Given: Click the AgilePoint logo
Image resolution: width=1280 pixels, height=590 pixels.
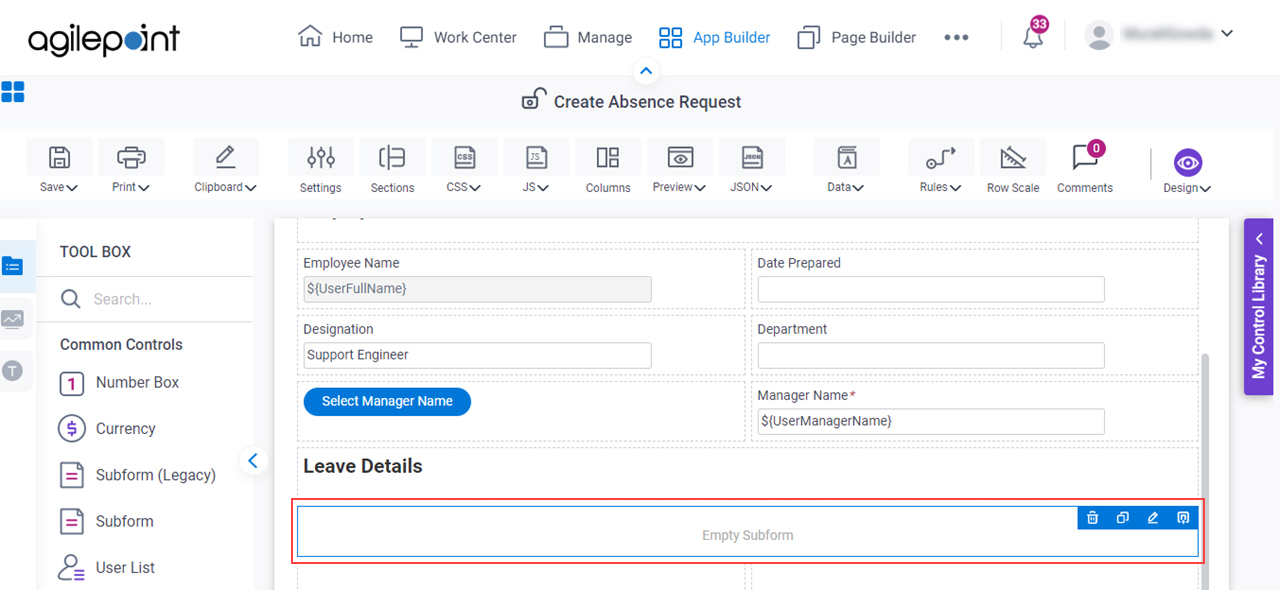Looking at the screenshot, I should [x=104, y=39].
